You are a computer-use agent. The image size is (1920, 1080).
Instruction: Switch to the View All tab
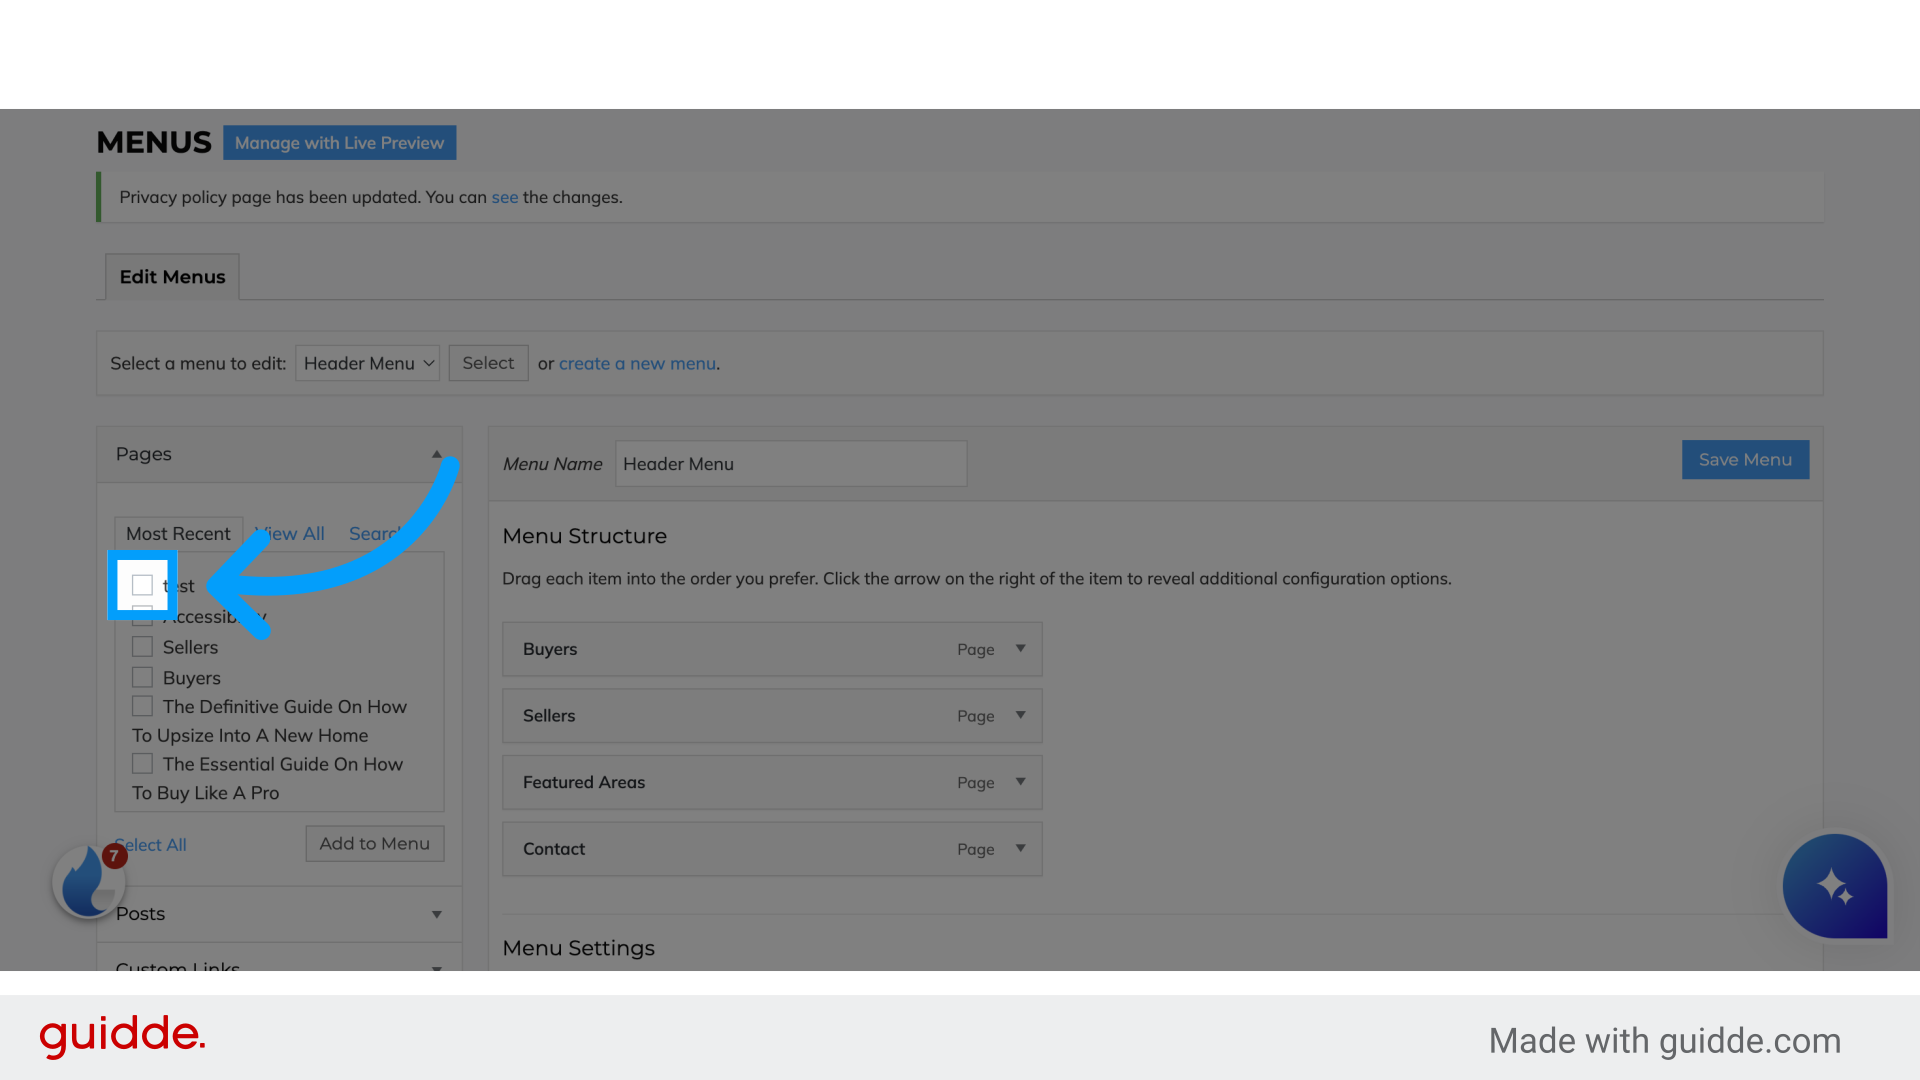(289, 533)
